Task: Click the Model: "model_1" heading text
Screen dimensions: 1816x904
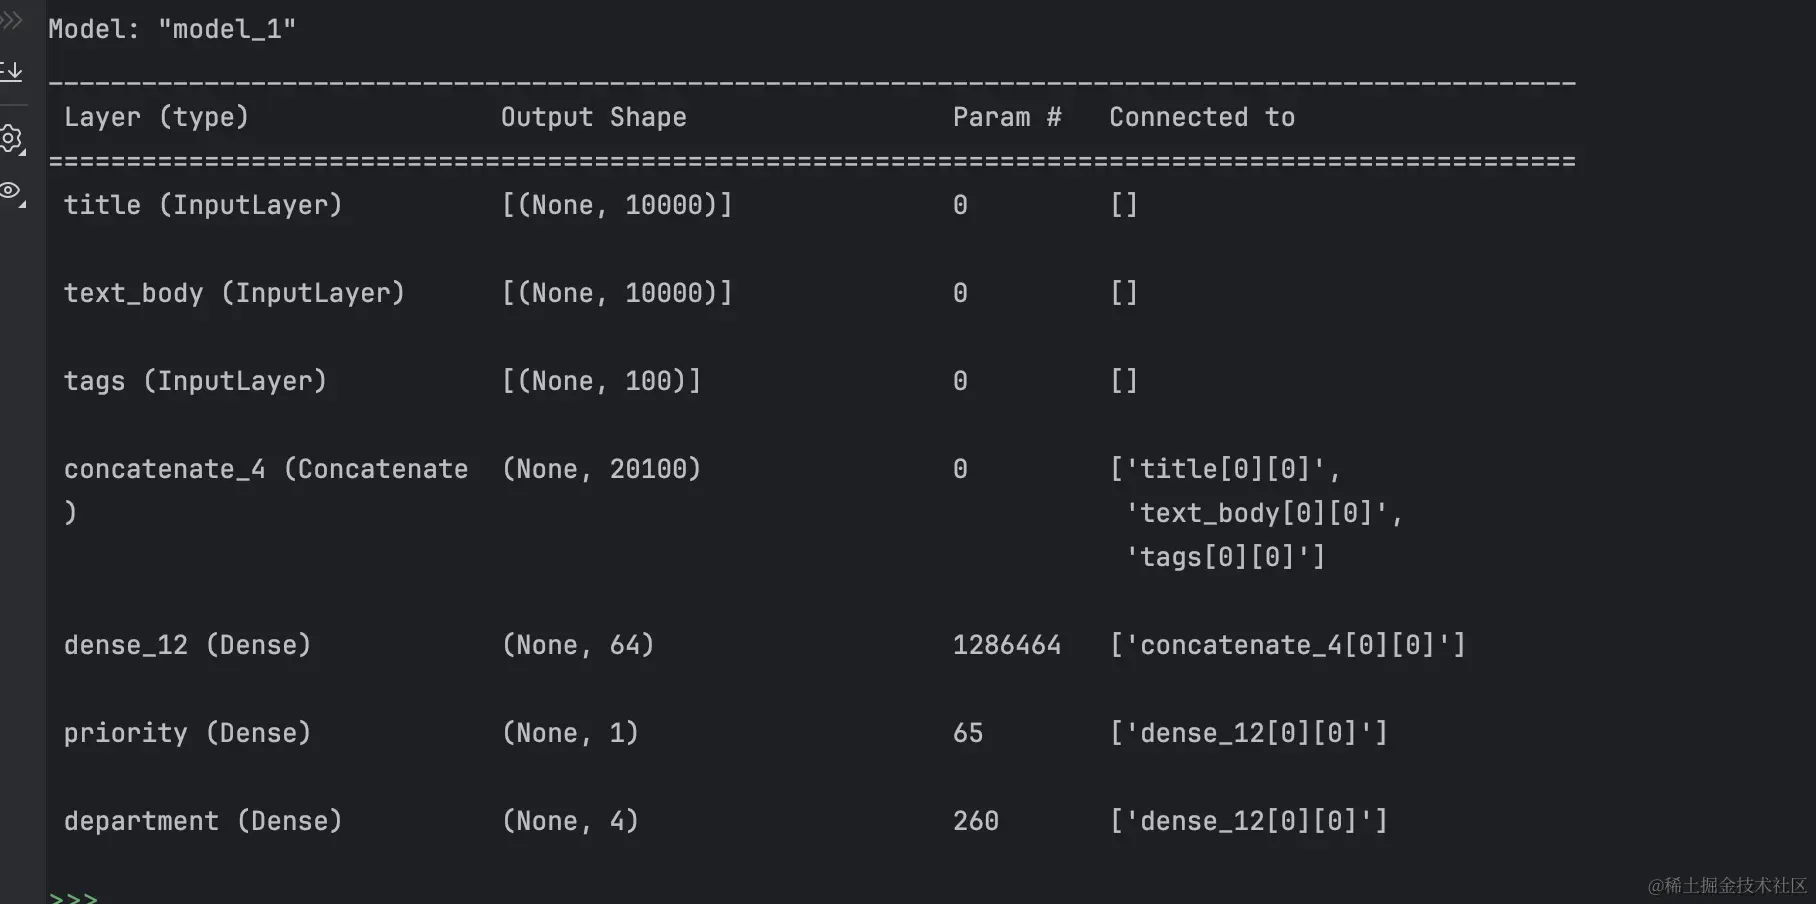Action: tap(172, 29)
